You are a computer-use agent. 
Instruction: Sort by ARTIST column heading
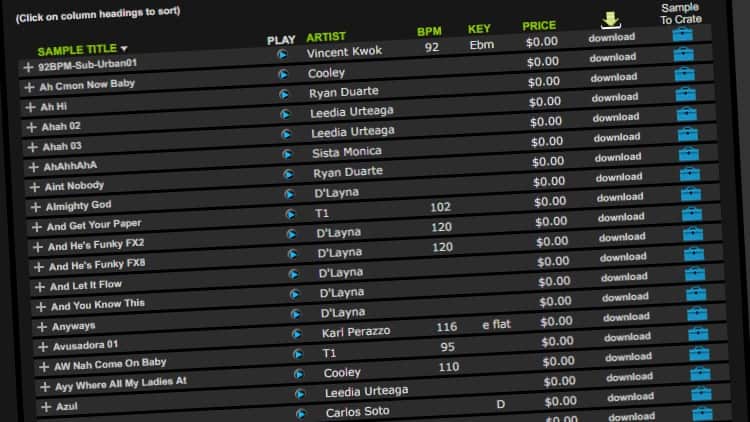326,37
